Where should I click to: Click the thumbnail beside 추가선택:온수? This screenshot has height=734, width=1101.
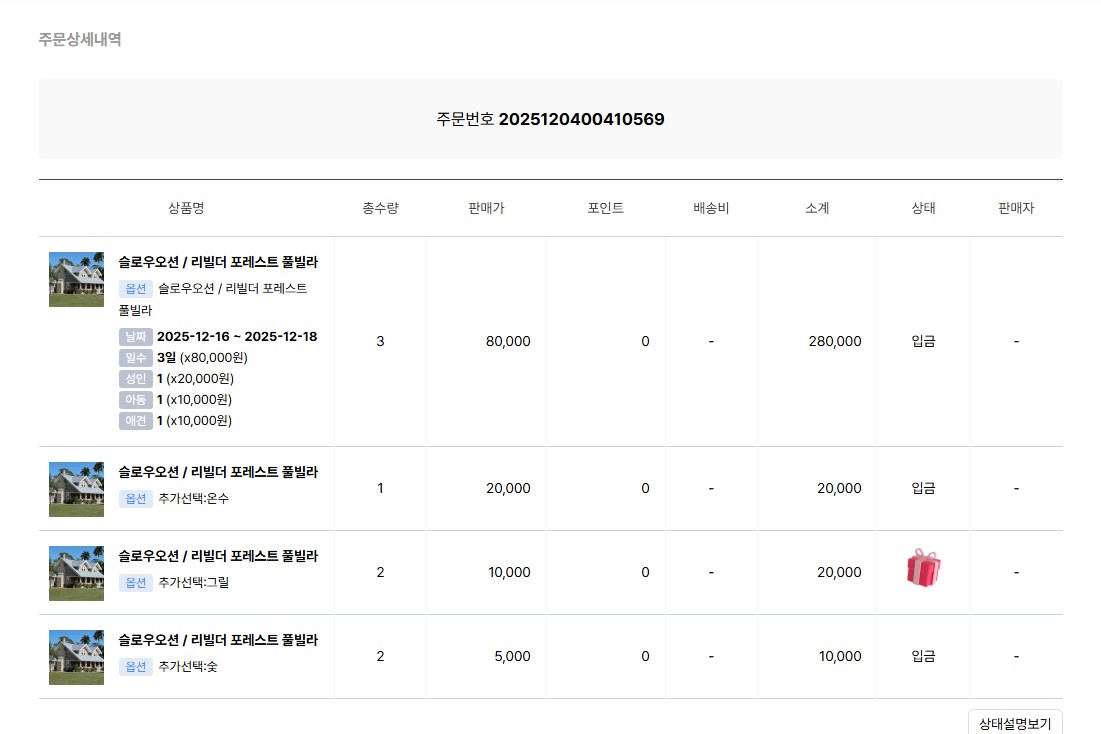click(x=76, y=489)
